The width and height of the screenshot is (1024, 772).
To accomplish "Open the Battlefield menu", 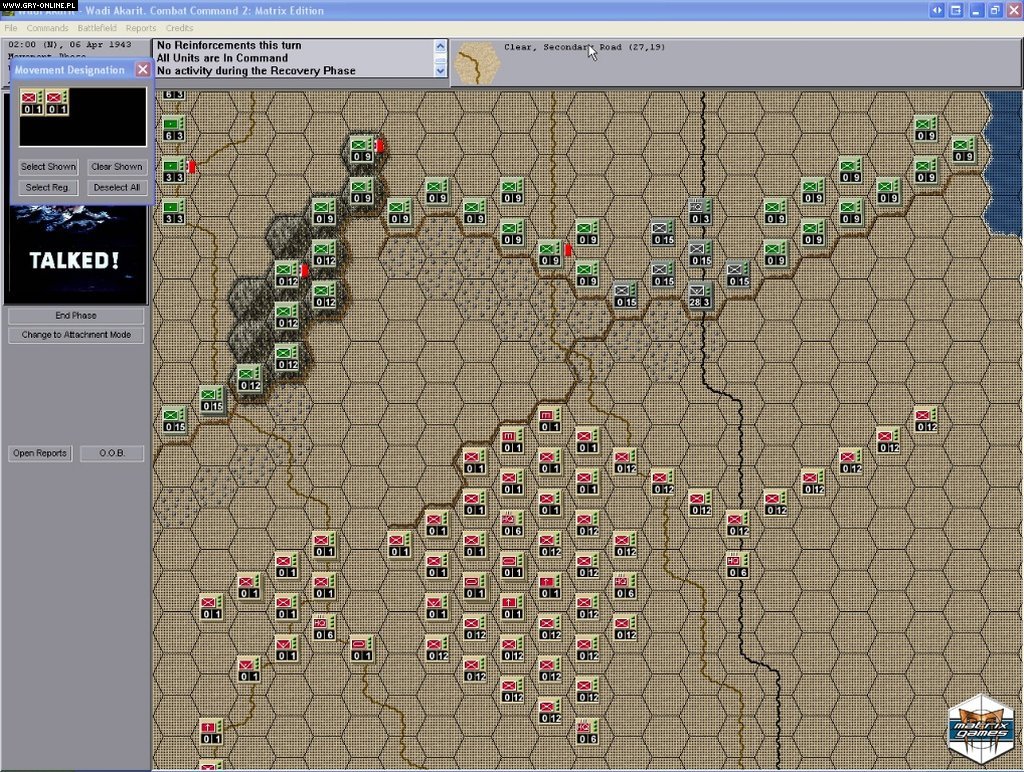I will pyautogui.click(x=97, y=27).
